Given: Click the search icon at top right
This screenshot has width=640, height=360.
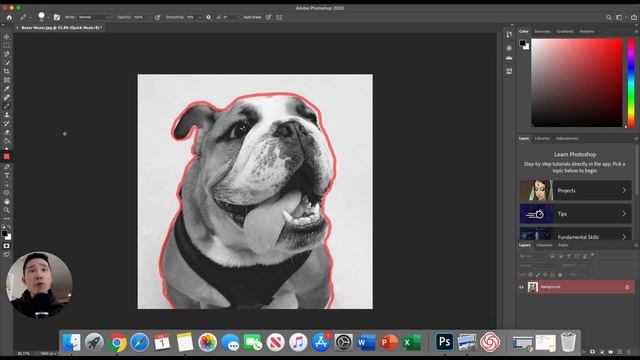Looking at the screenshot, I should tap(609, 17).
